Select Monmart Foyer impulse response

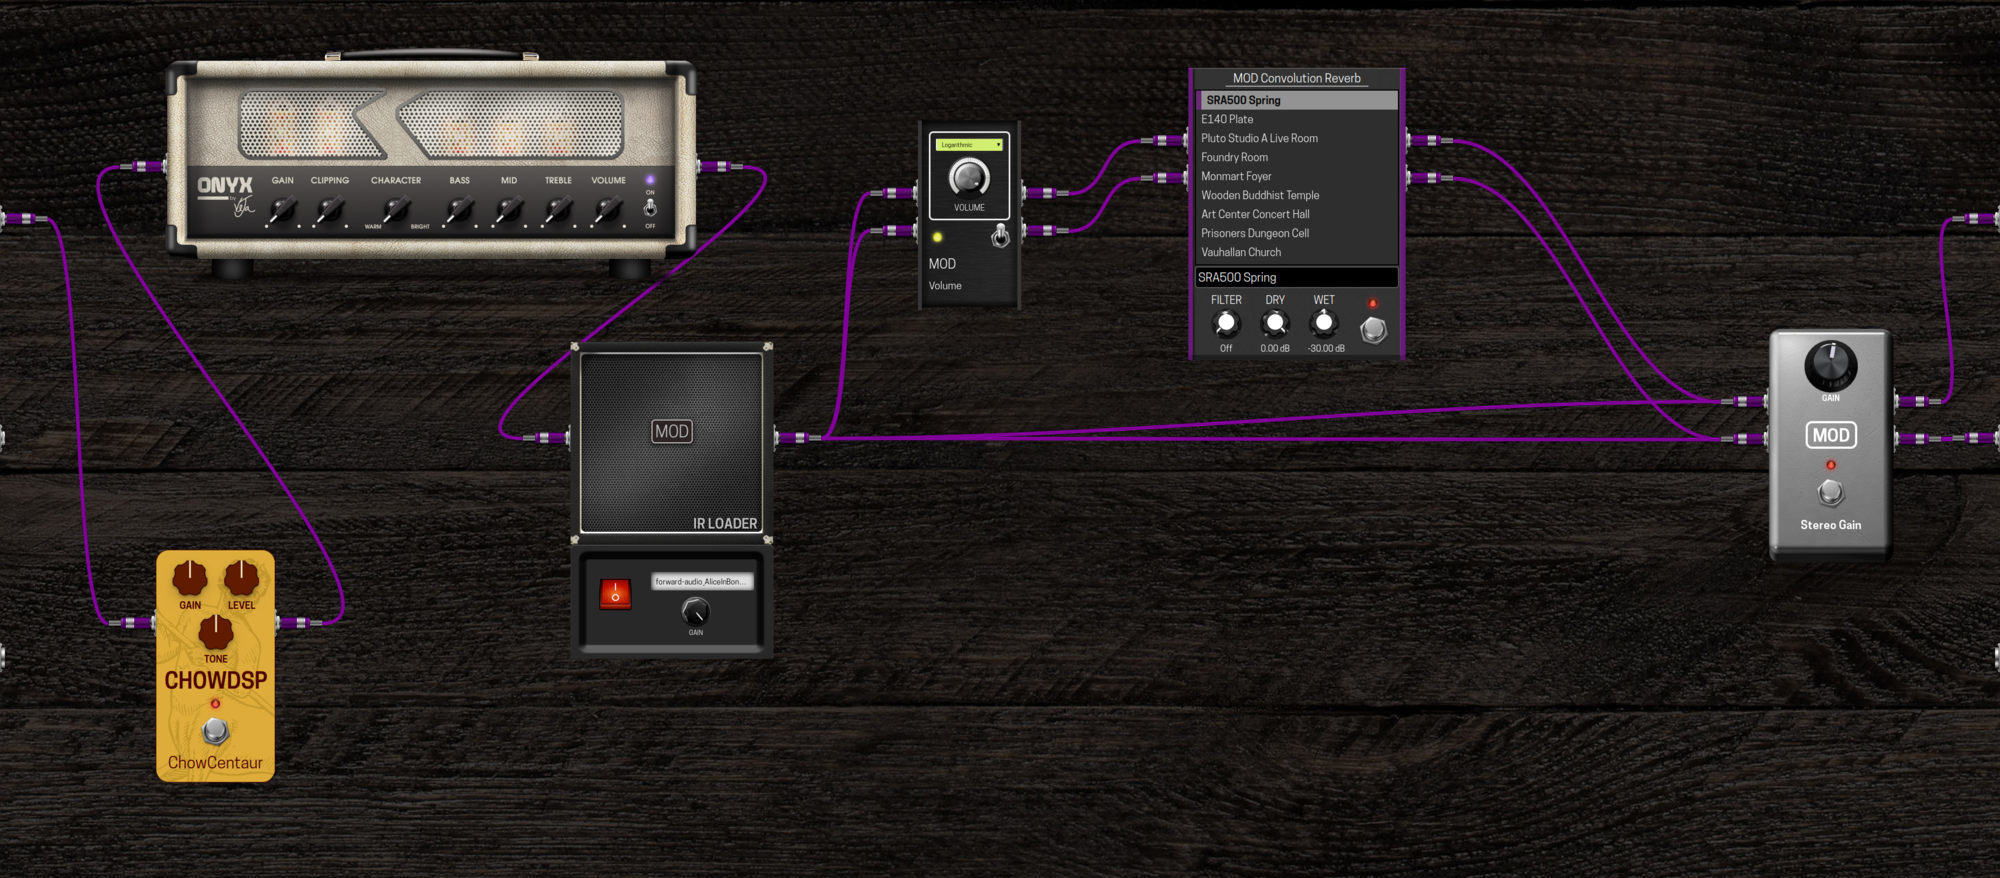point(1297,176)
